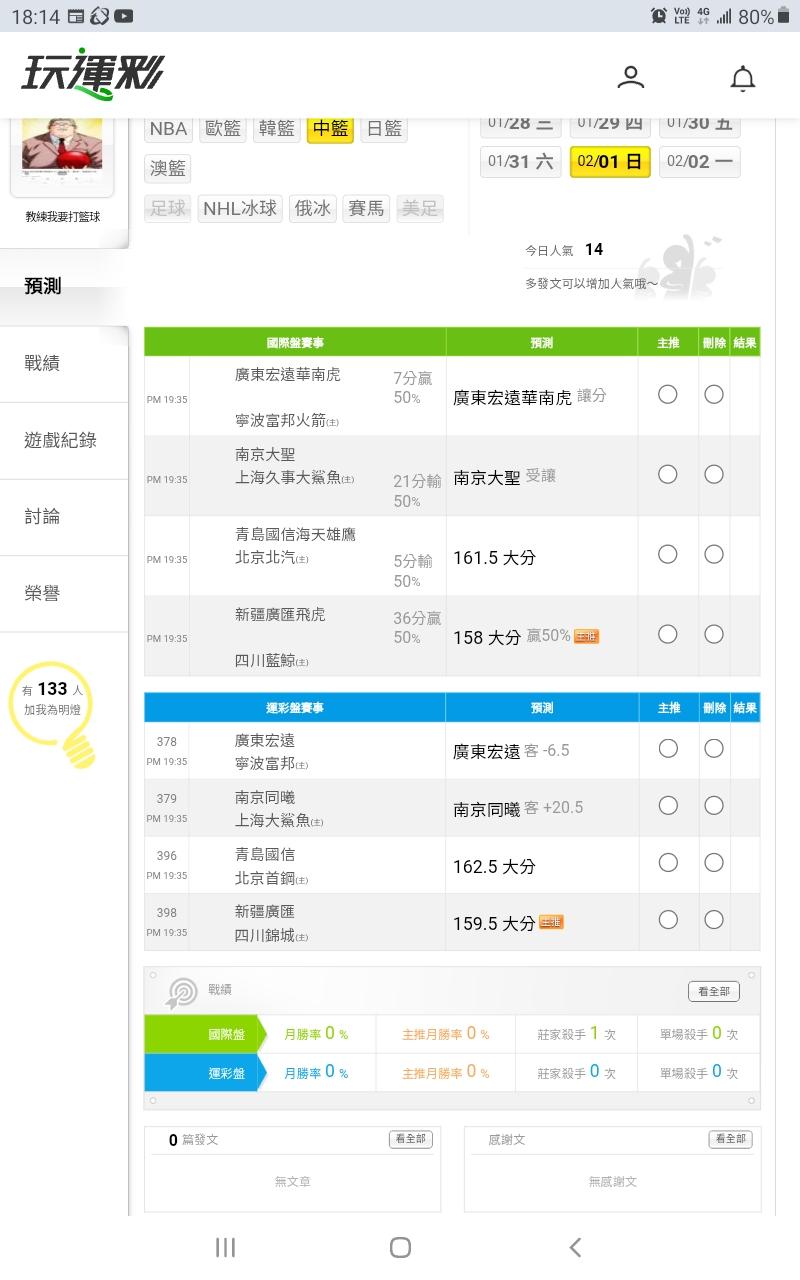Click 看全部 button in 戰績 panel

pyautogui.click(x=714, y=991)
